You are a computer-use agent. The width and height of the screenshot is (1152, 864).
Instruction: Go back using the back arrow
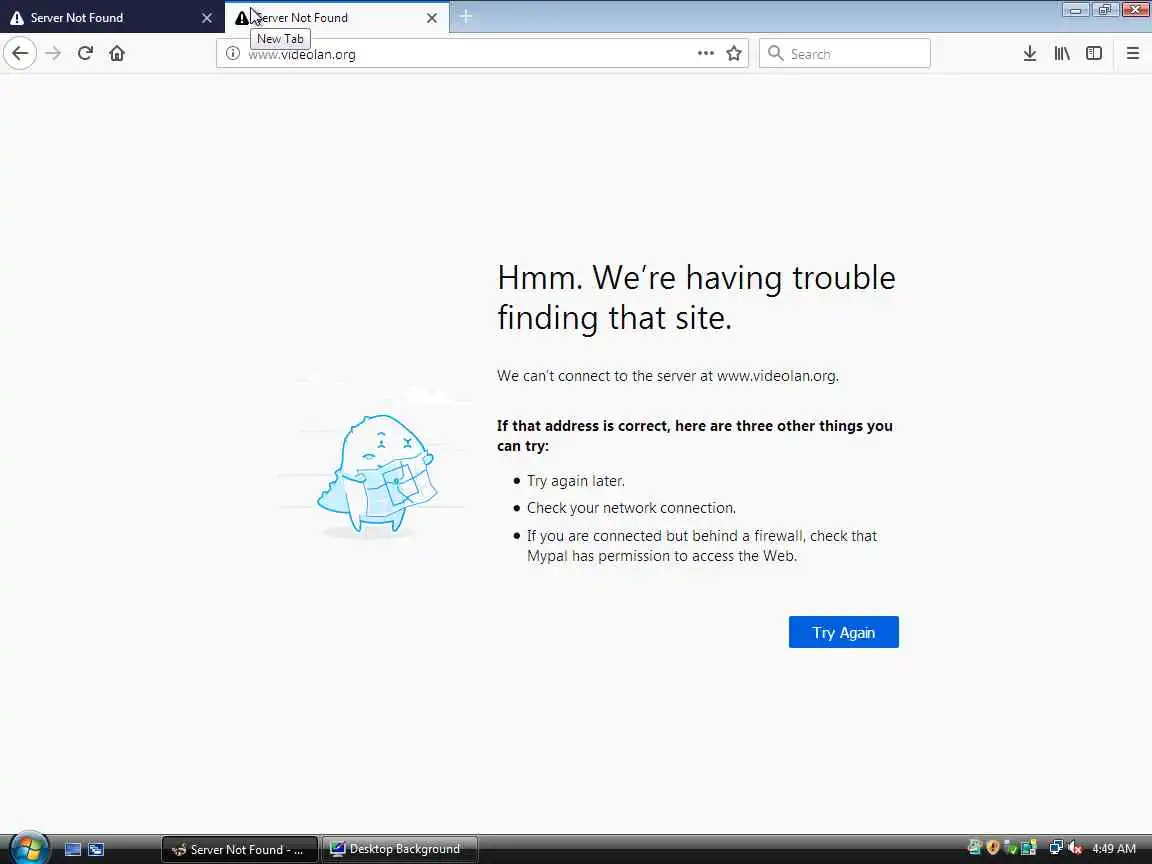click(x=20, y=53)
